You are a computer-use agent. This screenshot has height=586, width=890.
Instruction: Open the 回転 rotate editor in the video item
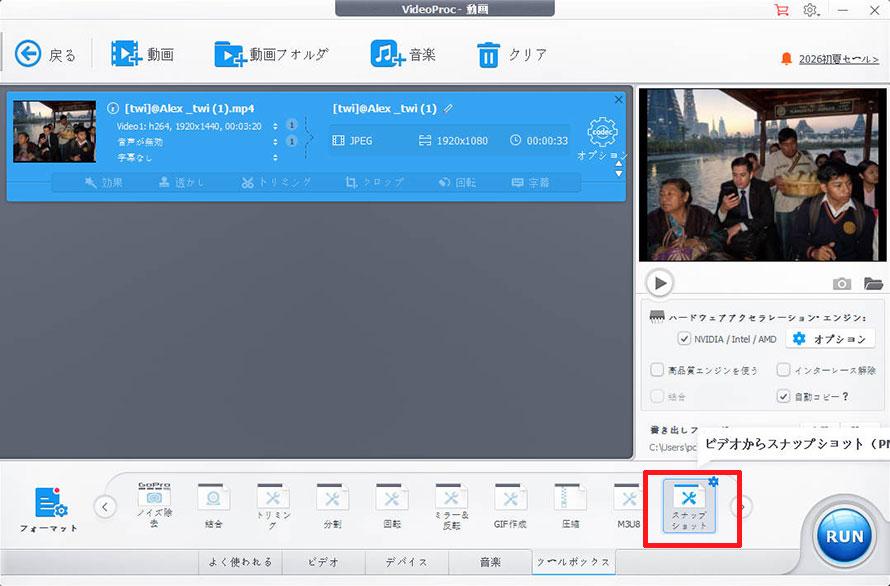coord(457,182)
